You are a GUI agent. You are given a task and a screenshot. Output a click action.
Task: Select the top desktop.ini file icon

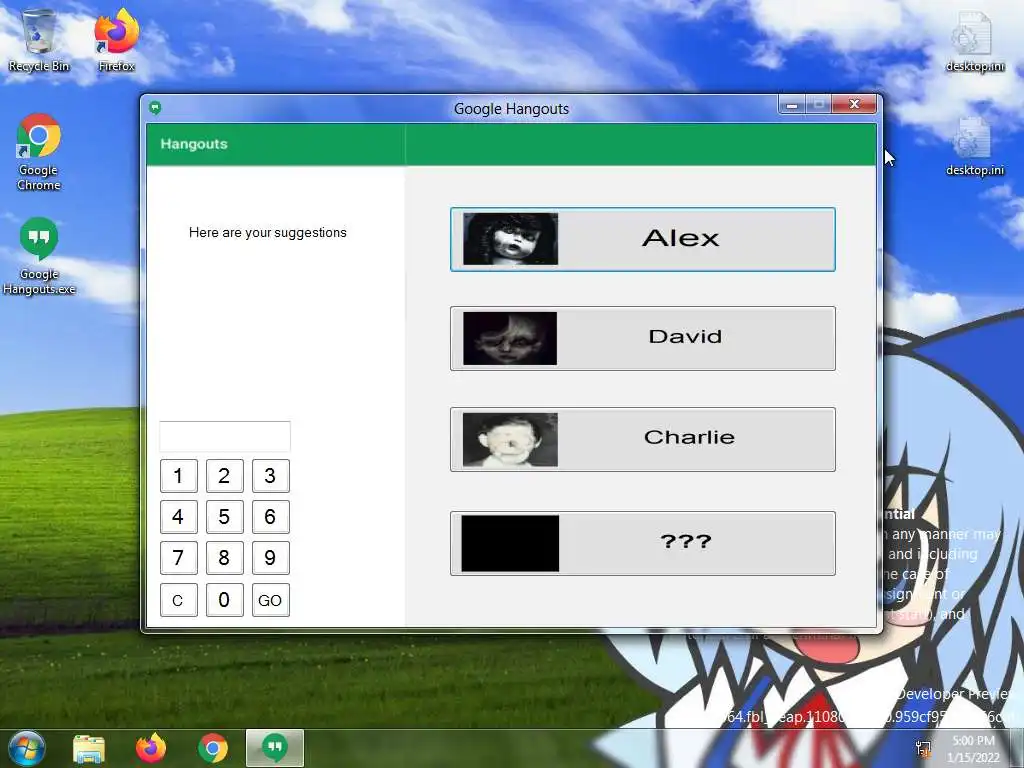(974, 40)
